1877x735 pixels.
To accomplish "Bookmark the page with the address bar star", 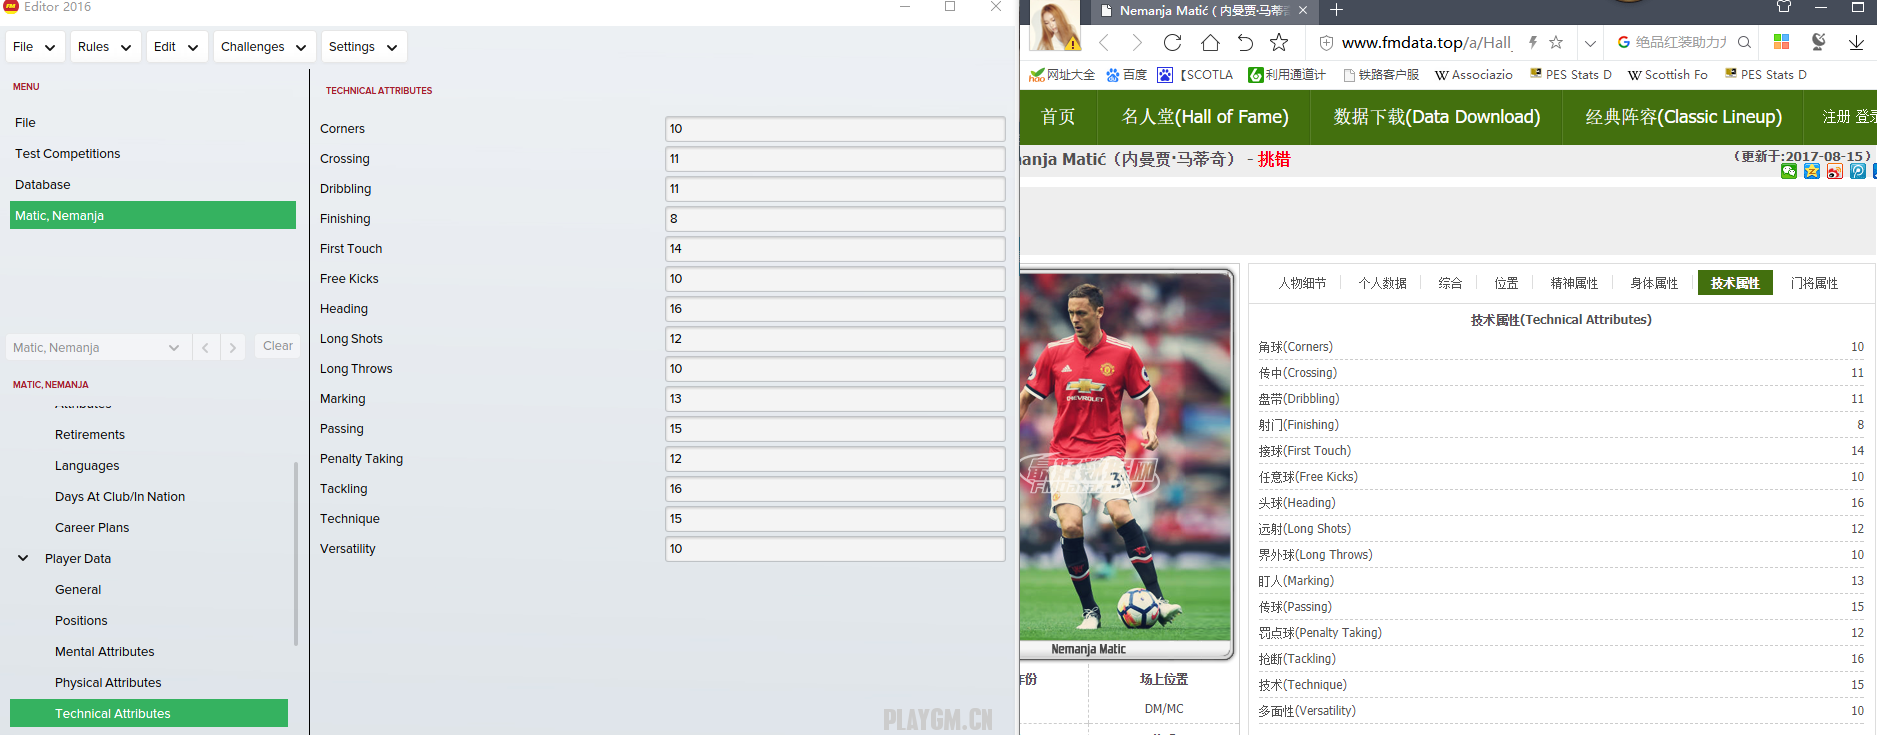I will 1556,42.
